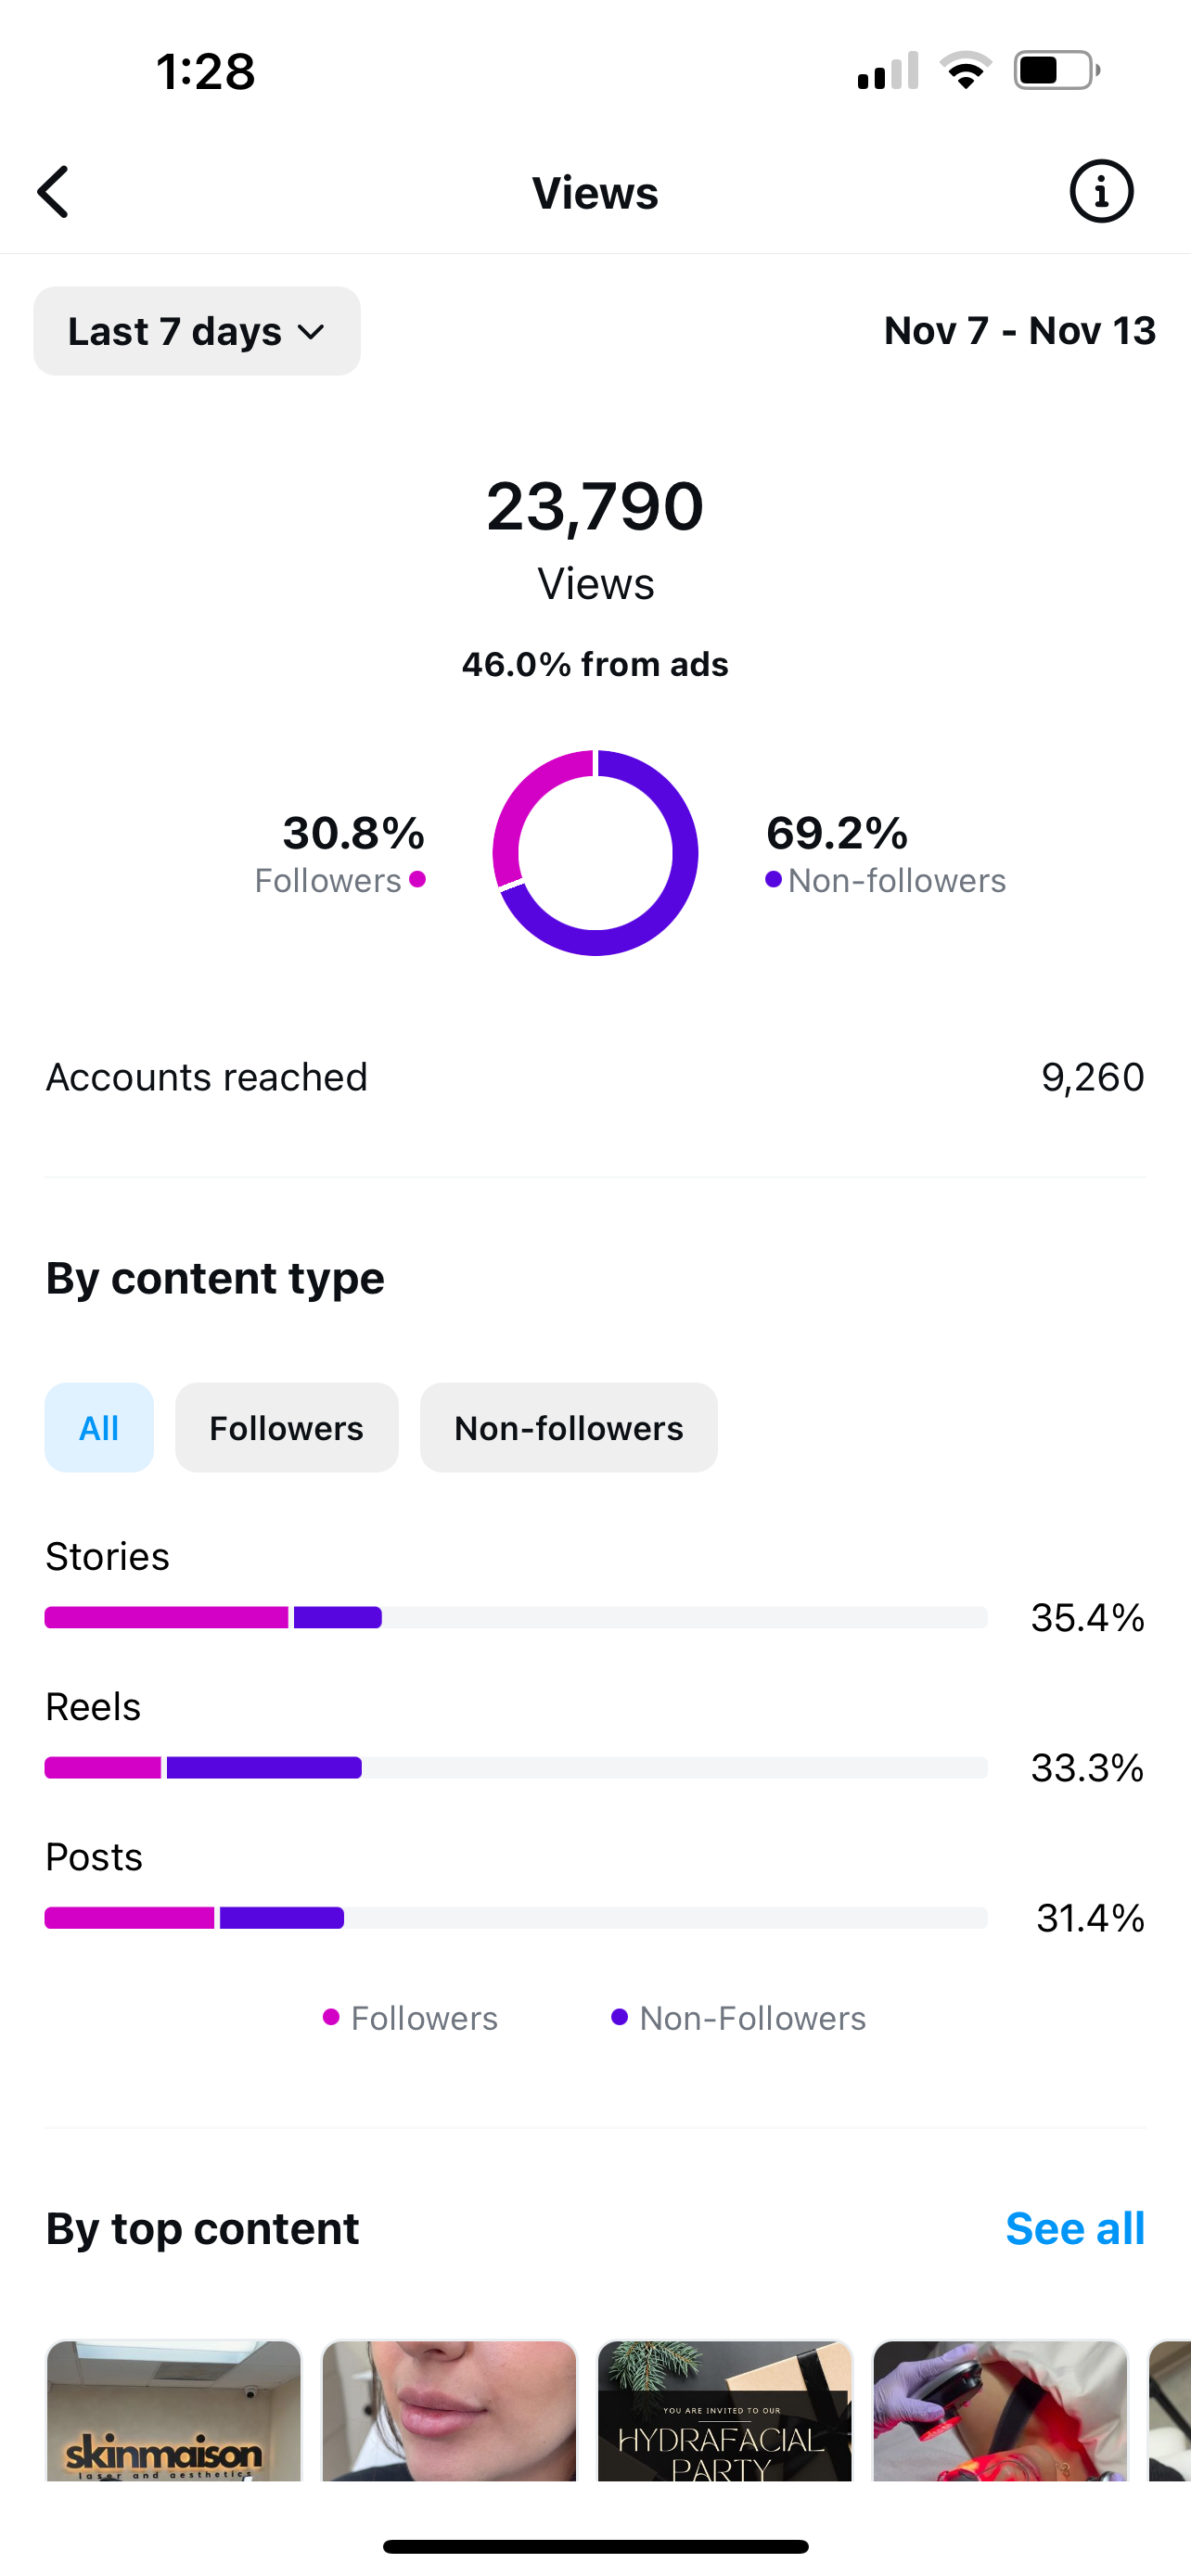
Task: Tap the back arrow icon
Action: (x=54, y=192)
